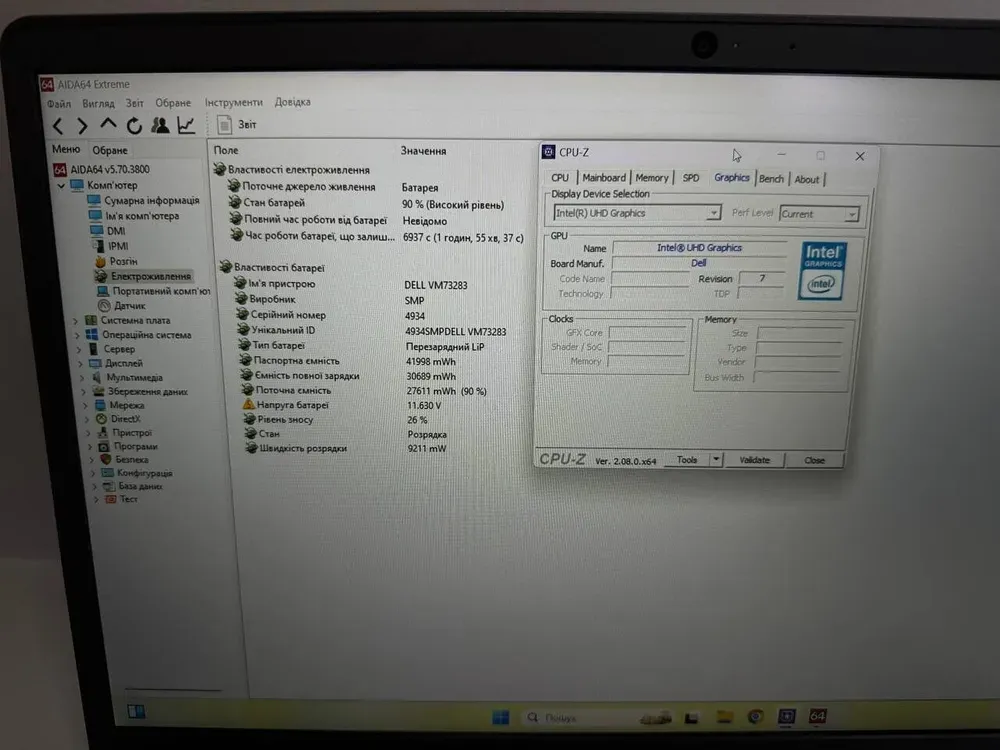This screenshot has width=1000, height=750.
Task: Switch to the Mainboard tab in CPU-Z
Action: pyautogui.click(x=604, y=178)
